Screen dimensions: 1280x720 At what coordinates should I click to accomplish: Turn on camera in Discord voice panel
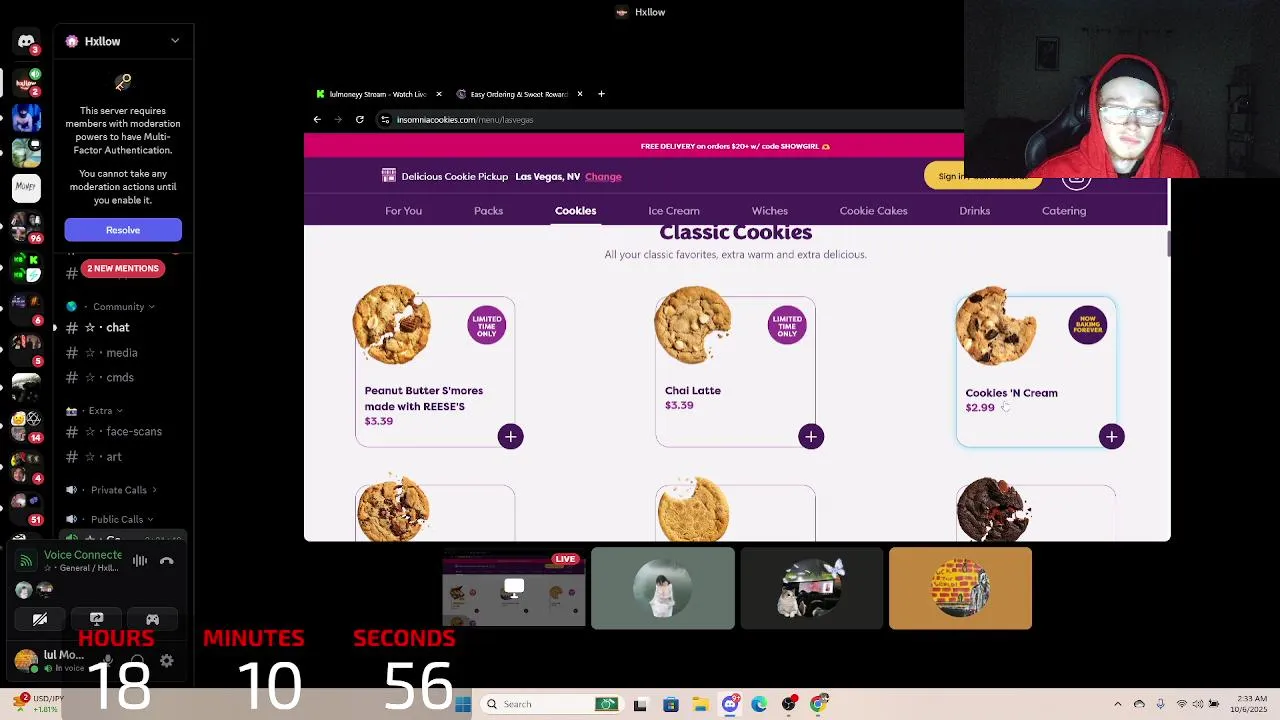click(40, 619)
